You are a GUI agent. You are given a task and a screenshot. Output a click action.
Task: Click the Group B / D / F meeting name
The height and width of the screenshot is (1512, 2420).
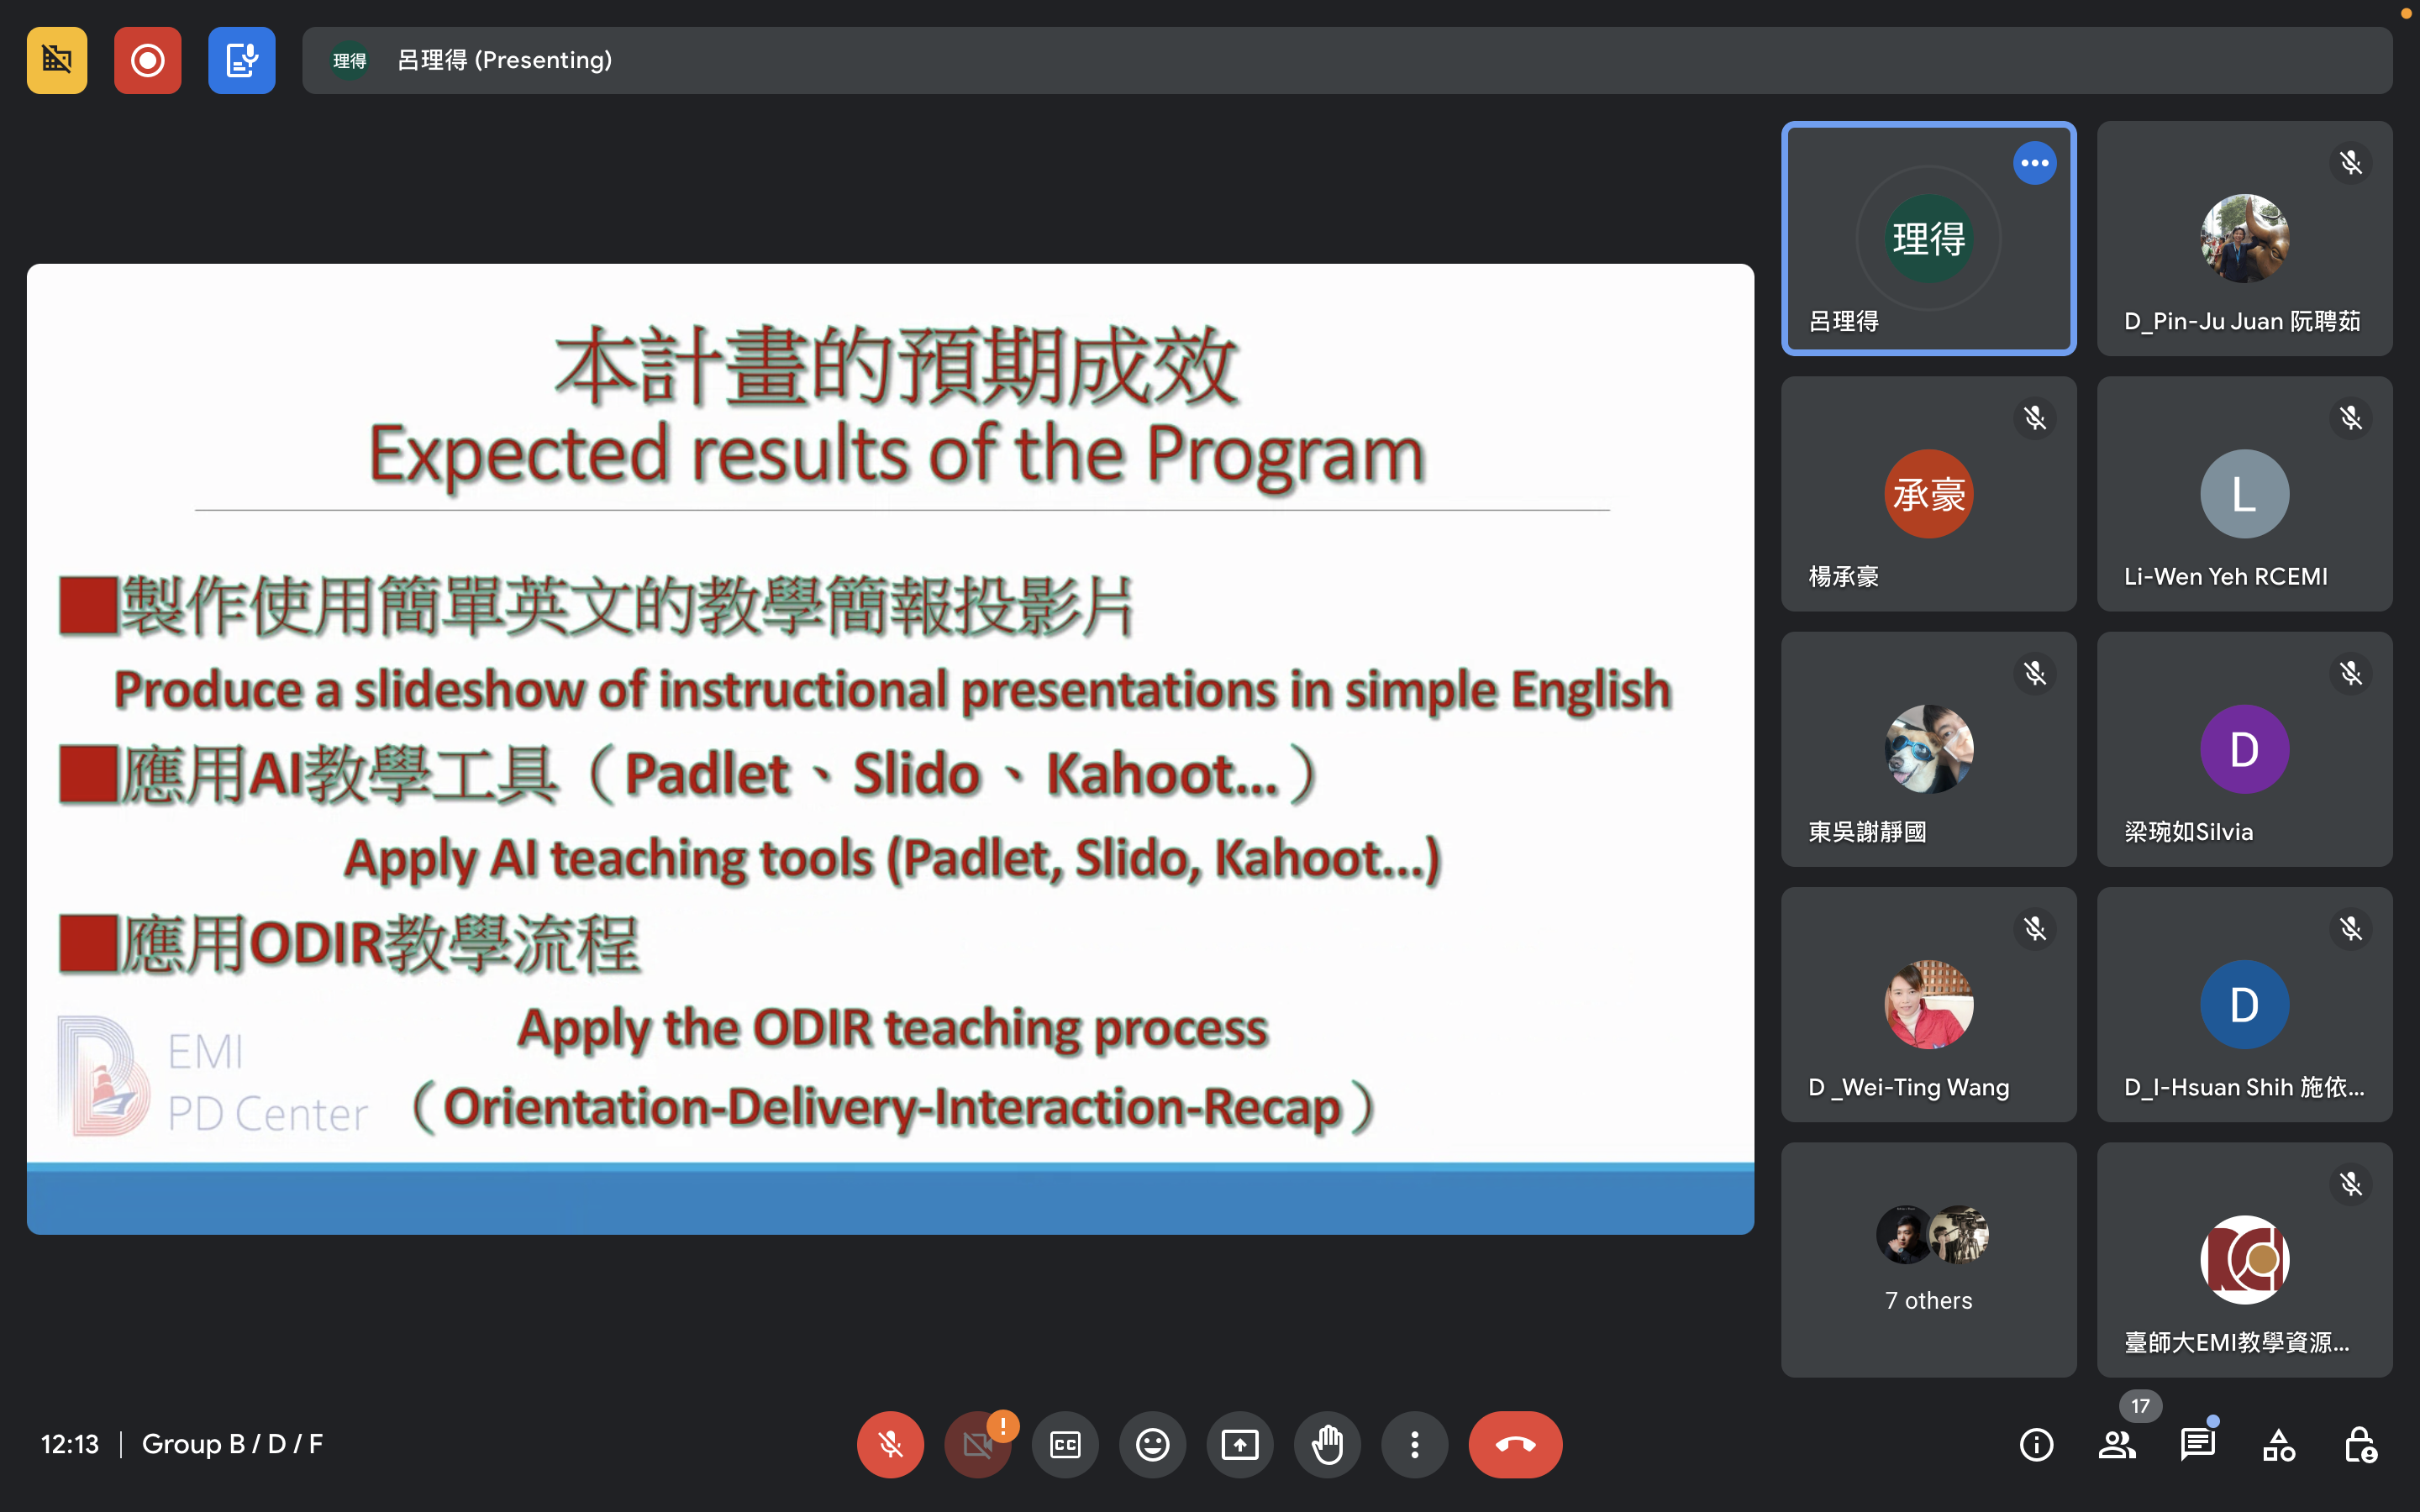(232, 1444)
